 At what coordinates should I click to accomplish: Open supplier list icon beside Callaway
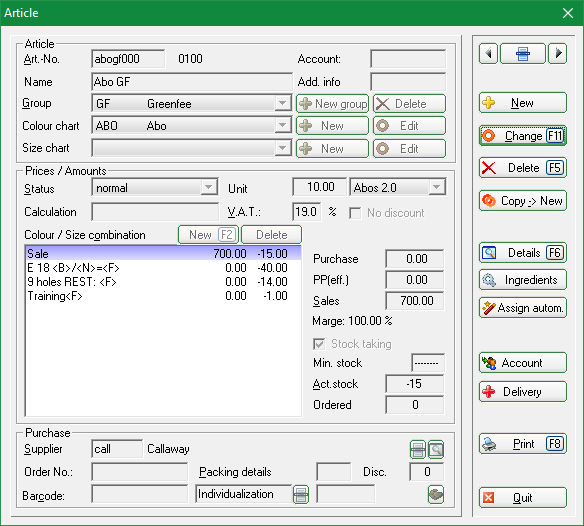[x=418, y=450]
